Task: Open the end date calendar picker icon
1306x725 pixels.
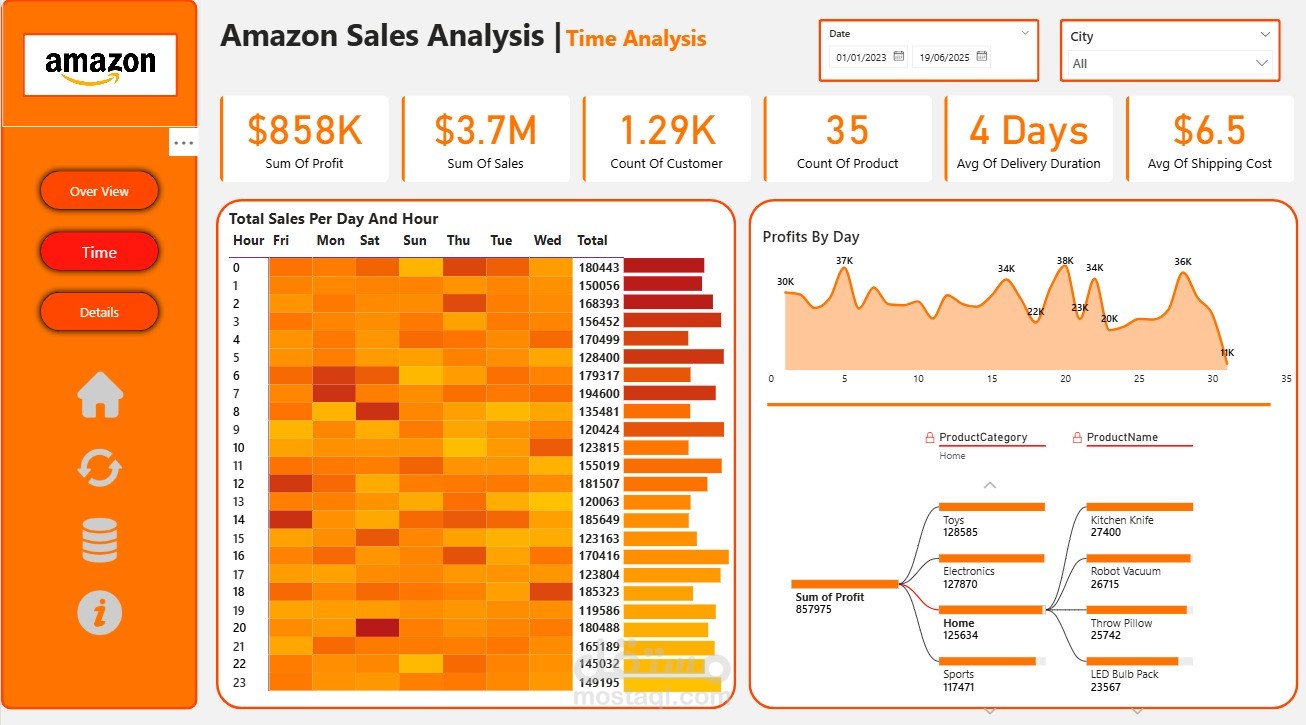Action: 982,57
